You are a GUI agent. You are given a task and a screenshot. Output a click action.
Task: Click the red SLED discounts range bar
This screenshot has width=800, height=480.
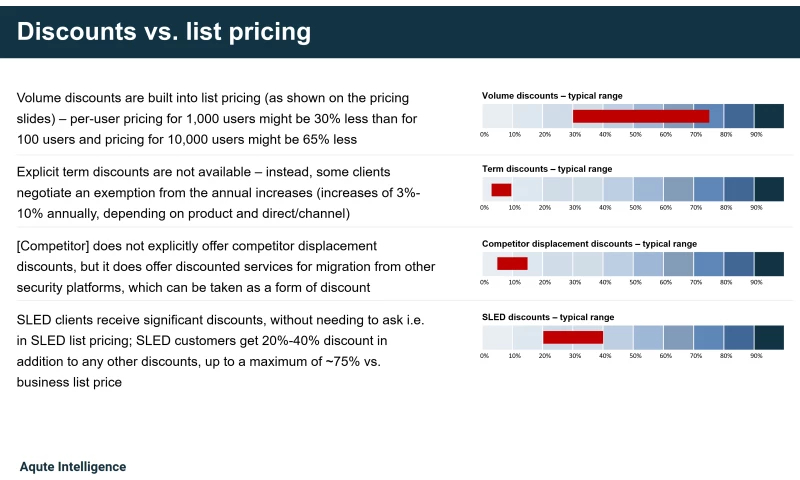pos(573,337)
